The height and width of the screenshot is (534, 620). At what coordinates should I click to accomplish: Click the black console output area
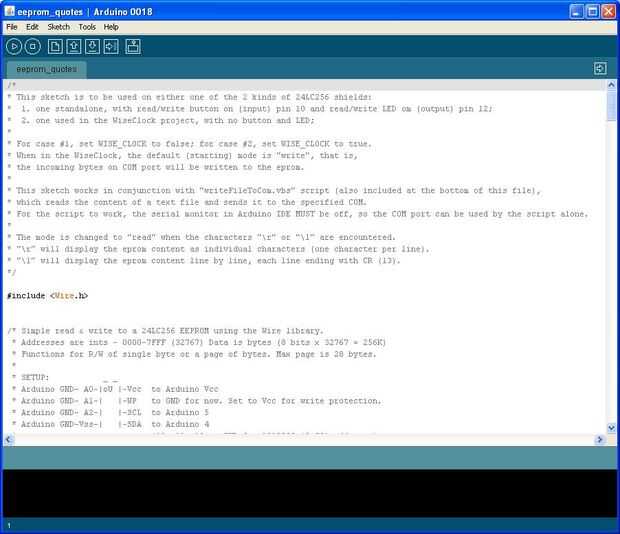pyautogui.click(x=310, y=493)
